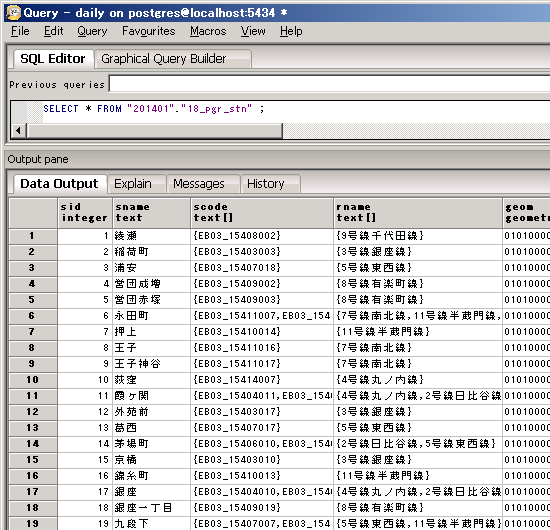Screen dimensions: 550x530
Task: Click the scode text[] column header
Action: pos(262,213)
